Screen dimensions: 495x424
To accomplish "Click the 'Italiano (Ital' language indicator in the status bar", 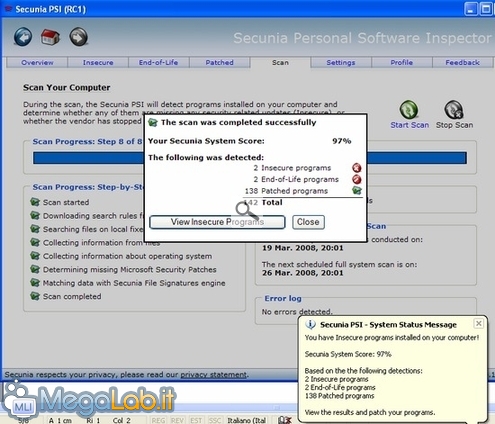I will click(247, 420).
